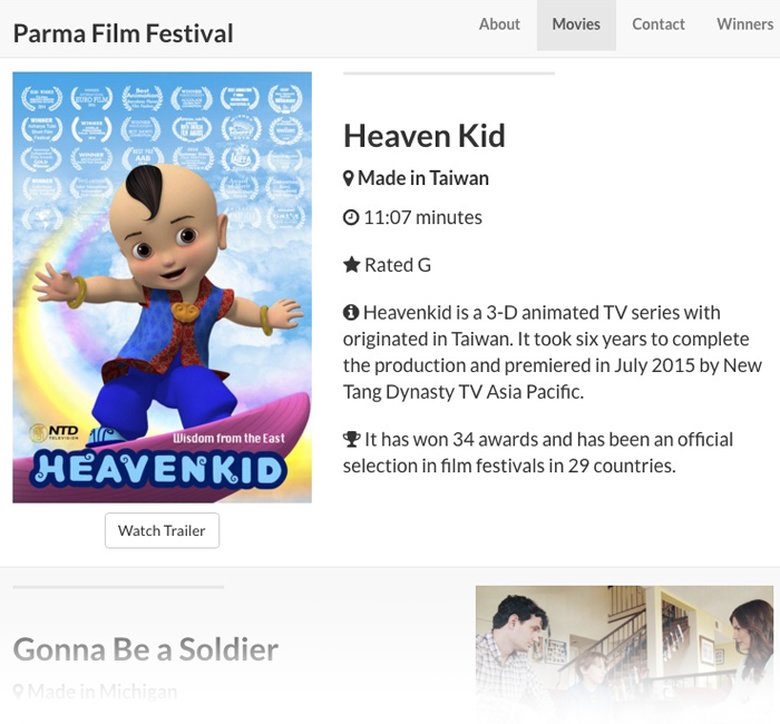This screenshot has width=780, height=724.
Task: Click the Heaven Kid poster image
Action: click(162, 287)
